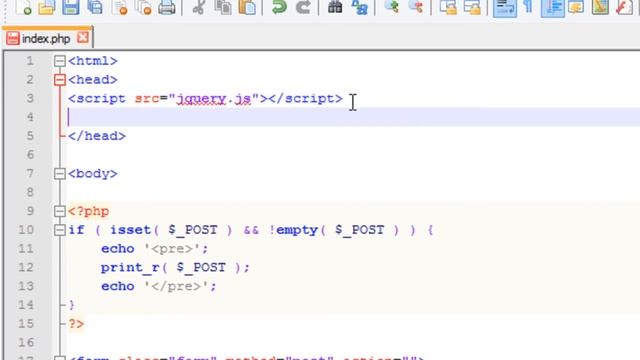640x360 pixels.
Task: Click the Paste clipboard icon
Action: pos(247,7)
